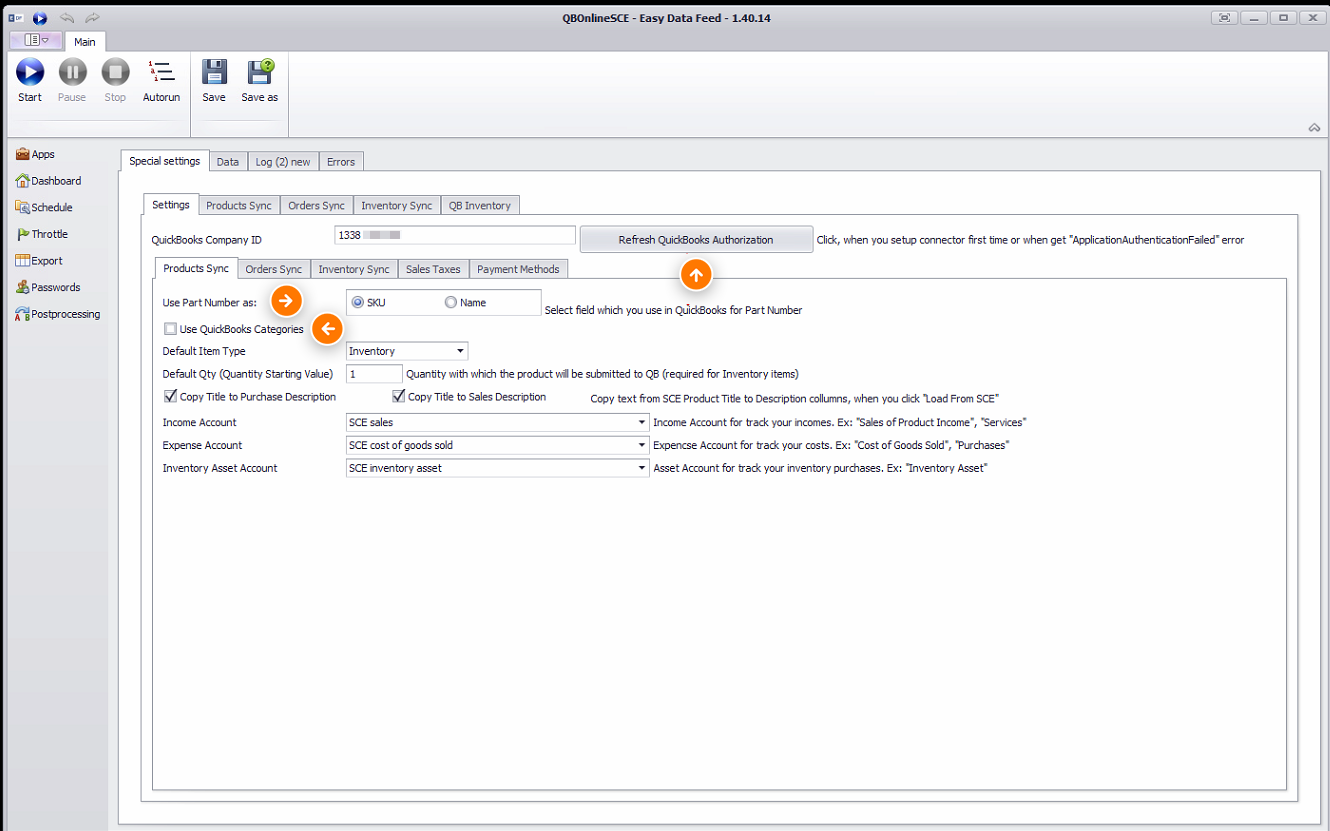Click the Save floppy disk icon

click(214, 72)
